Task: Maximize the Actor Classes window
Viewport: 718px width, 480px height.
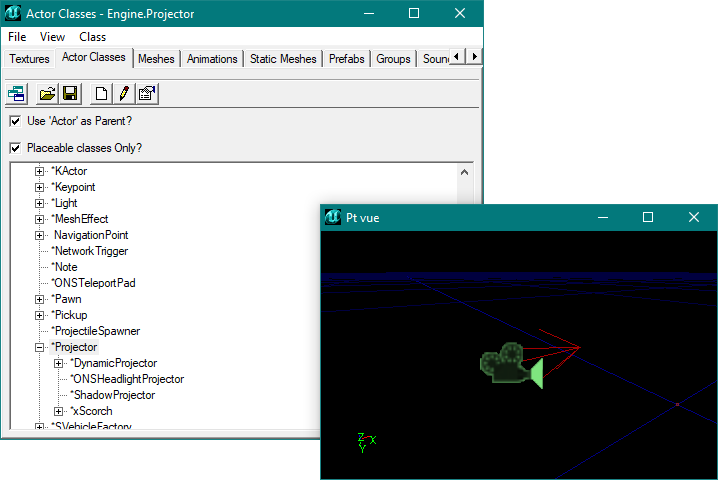Action: [x=414, y=13]
